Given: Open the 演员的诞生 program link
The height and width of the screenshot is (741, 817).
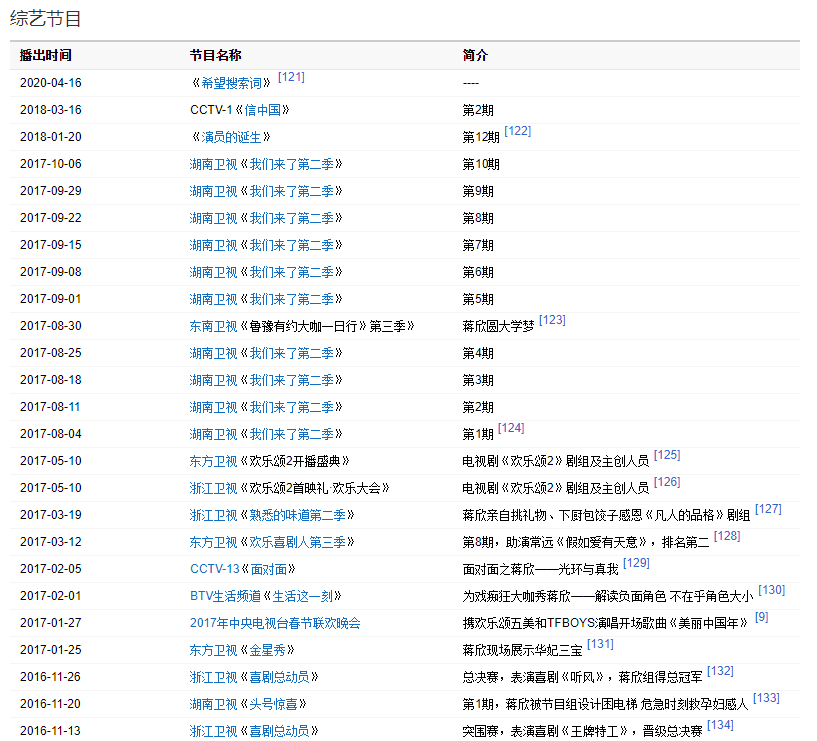Looking at the screenshot, I should click(x=231, y=137).
